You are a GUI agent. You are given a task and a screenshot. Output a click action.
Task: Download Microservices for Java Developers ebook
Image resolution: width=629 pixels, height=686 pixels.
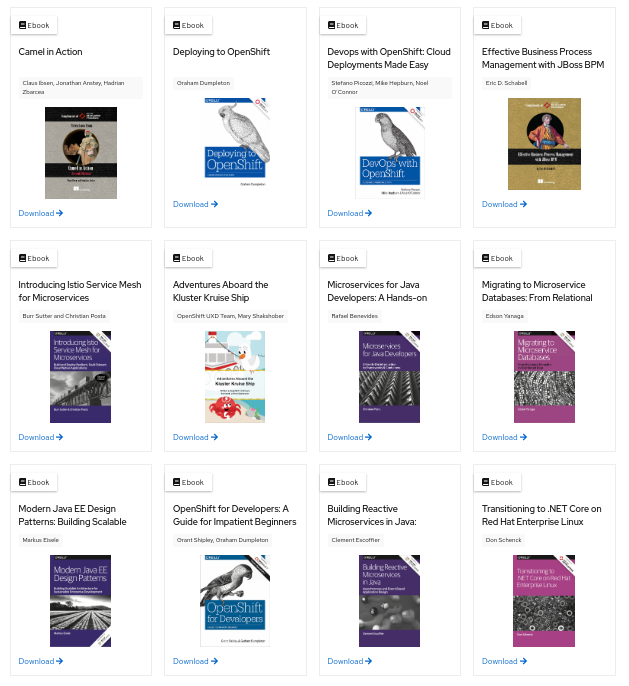click(x=345, y=437)
